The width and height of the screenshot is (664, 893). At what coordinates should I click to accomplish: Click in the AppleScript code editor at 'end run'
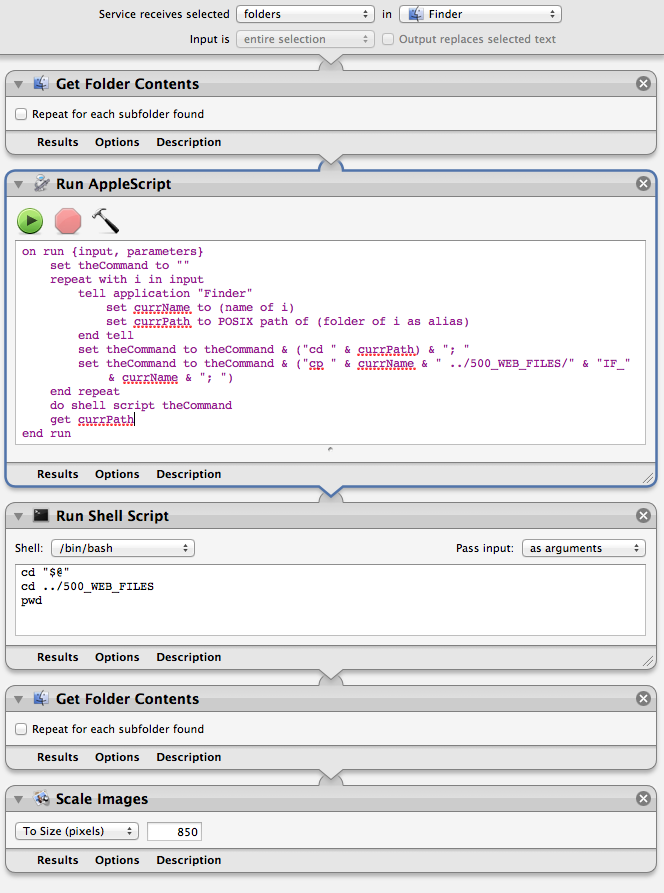click(x=47, y=433)
